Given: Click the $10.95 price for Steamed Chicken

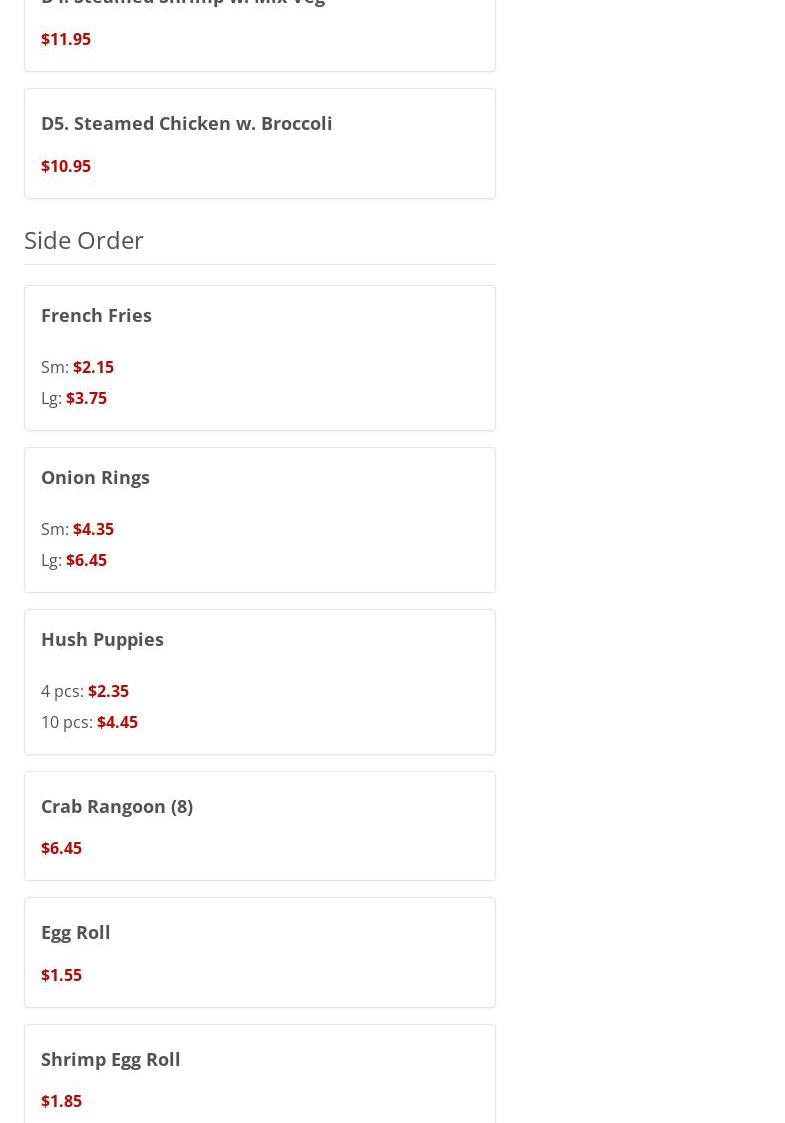Looking at the screenshot, I should tap(66, 166).
